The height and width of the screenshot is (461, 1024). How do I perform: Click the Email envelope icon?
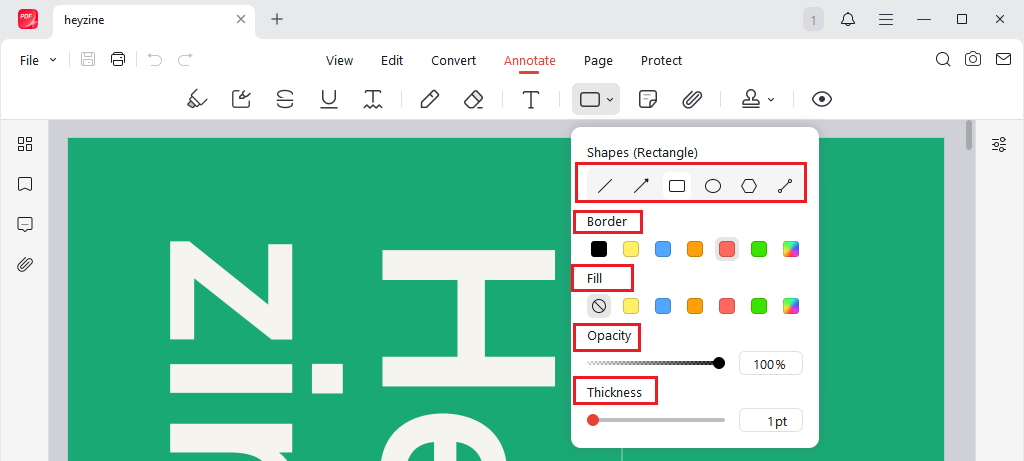[1003, 59]
